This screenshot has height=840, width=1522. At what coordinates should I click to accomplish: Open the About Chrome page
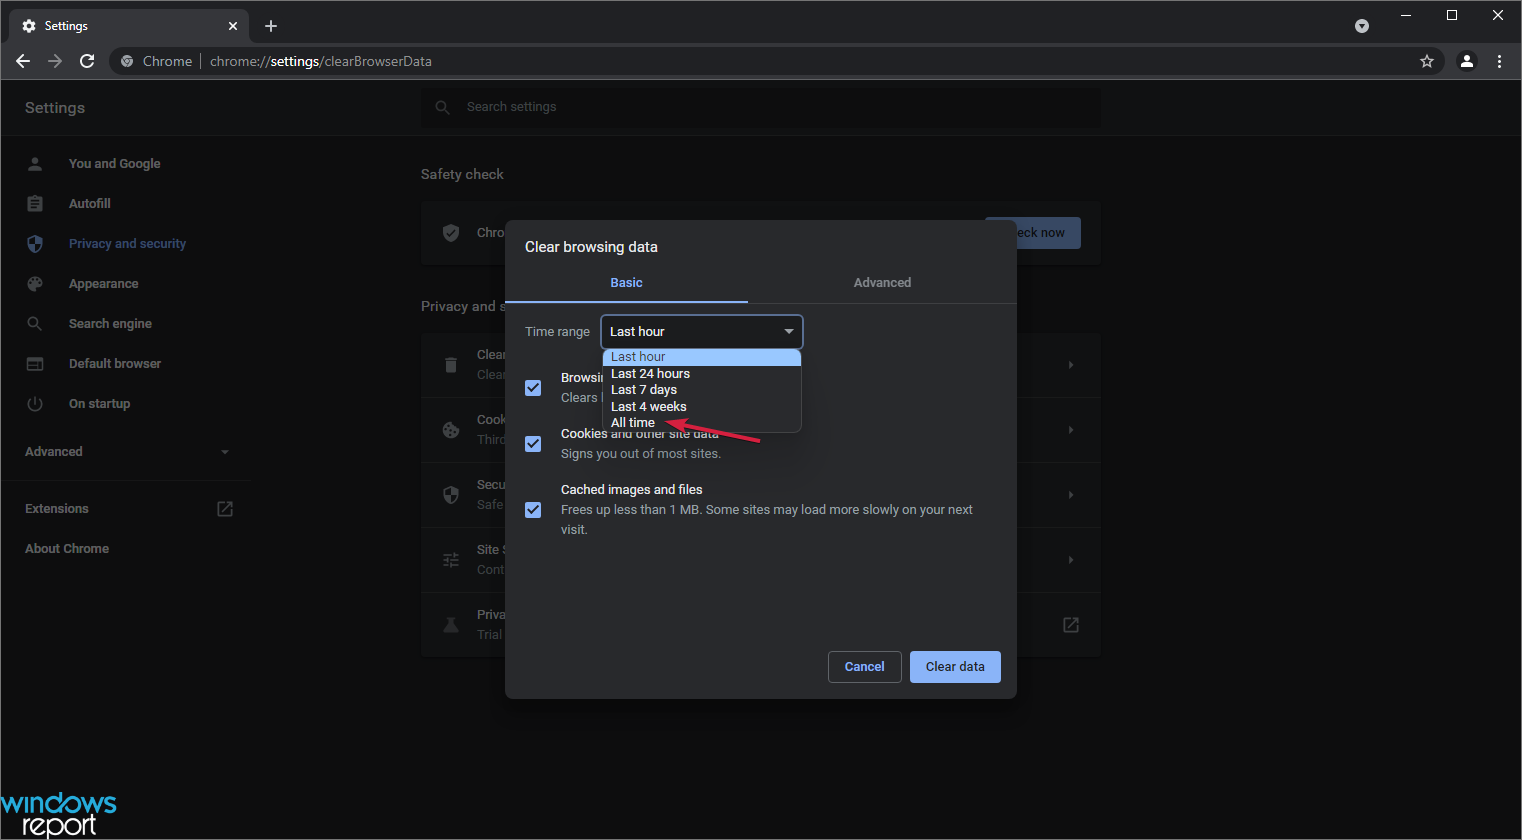(67, 548)
